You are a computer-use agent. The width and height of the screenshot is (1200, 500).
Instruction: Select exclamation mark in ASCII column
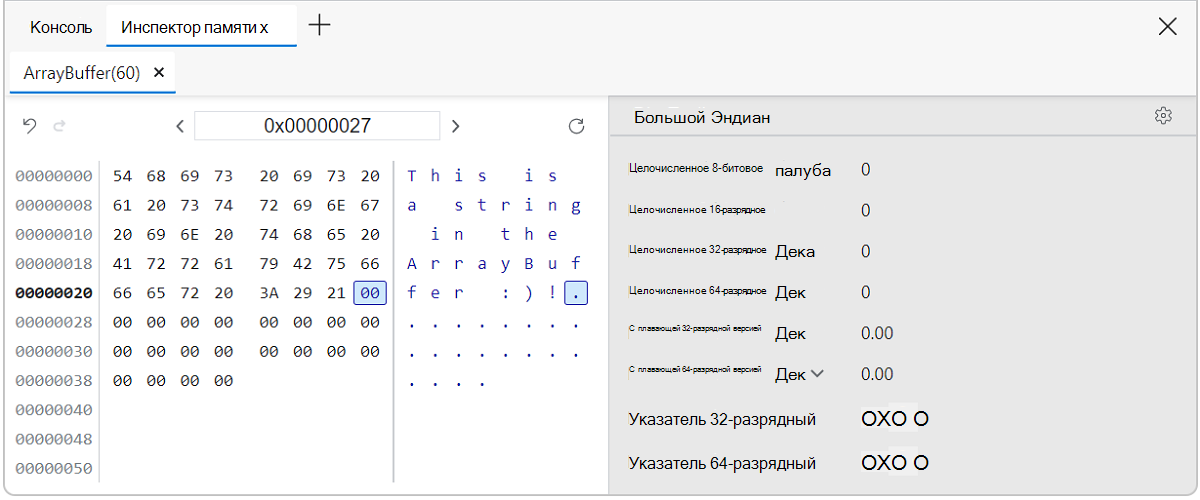(x=552, y=294)
